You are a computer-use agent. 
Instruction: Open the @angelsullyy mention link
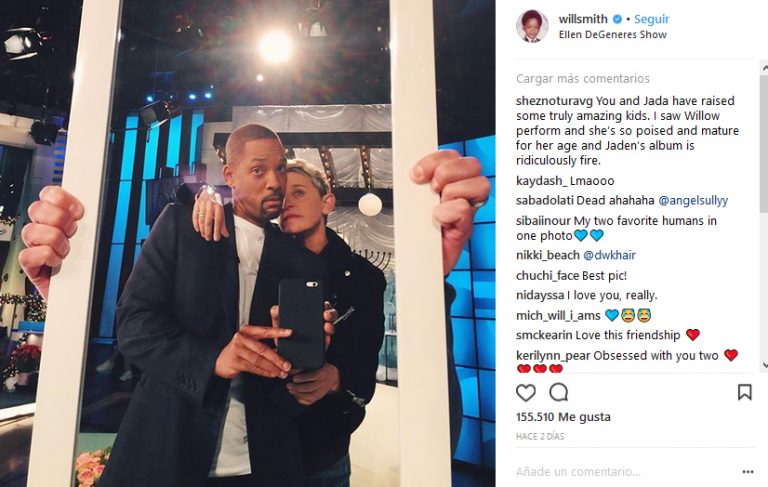693,200
